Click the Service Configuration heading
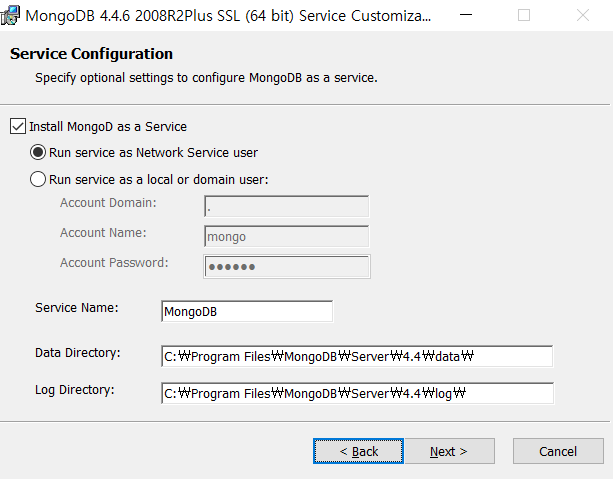The height and width of the screenshot is (479, 613). 91,54
